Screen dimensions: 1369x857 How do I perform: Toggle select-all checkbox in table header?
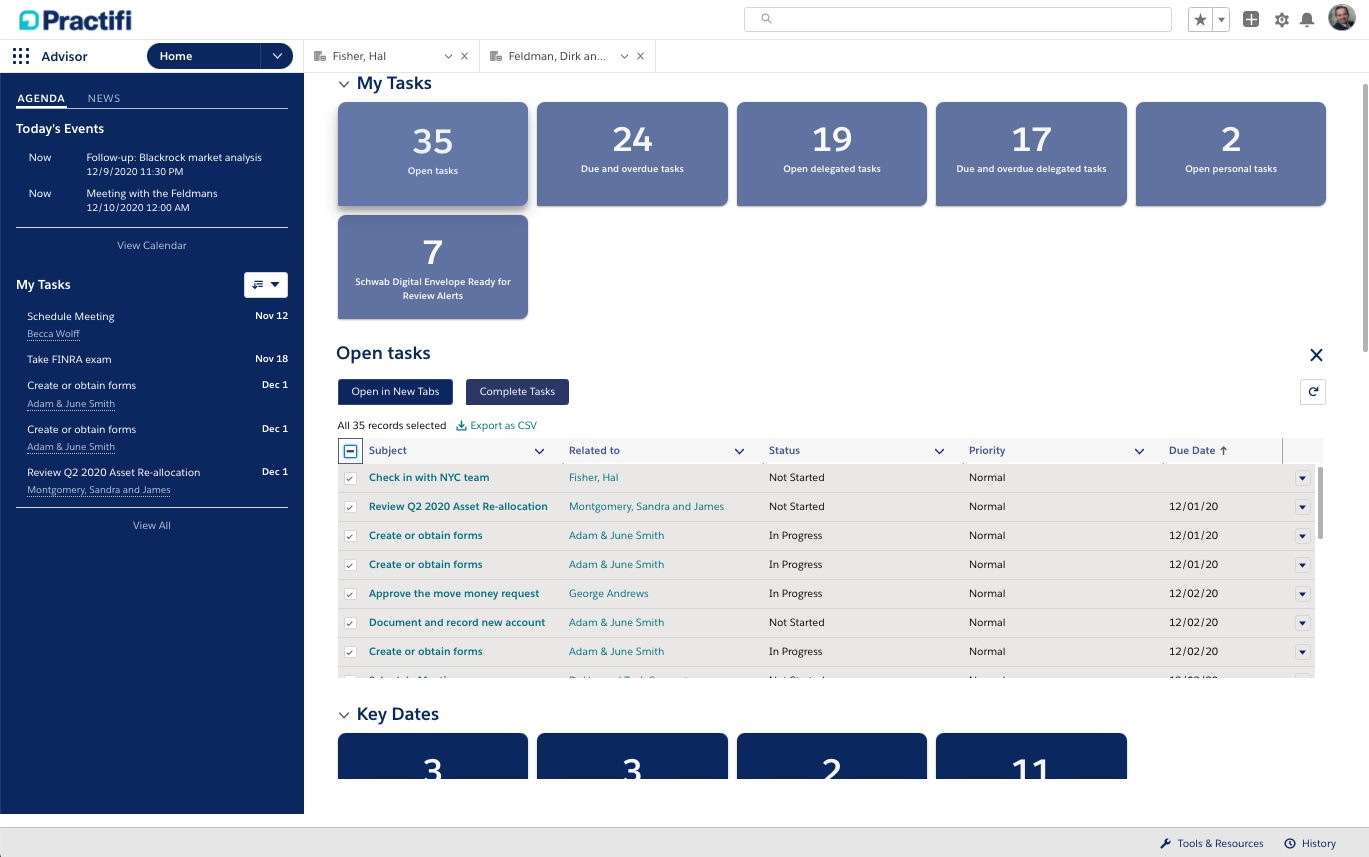[x=350, y=451]
